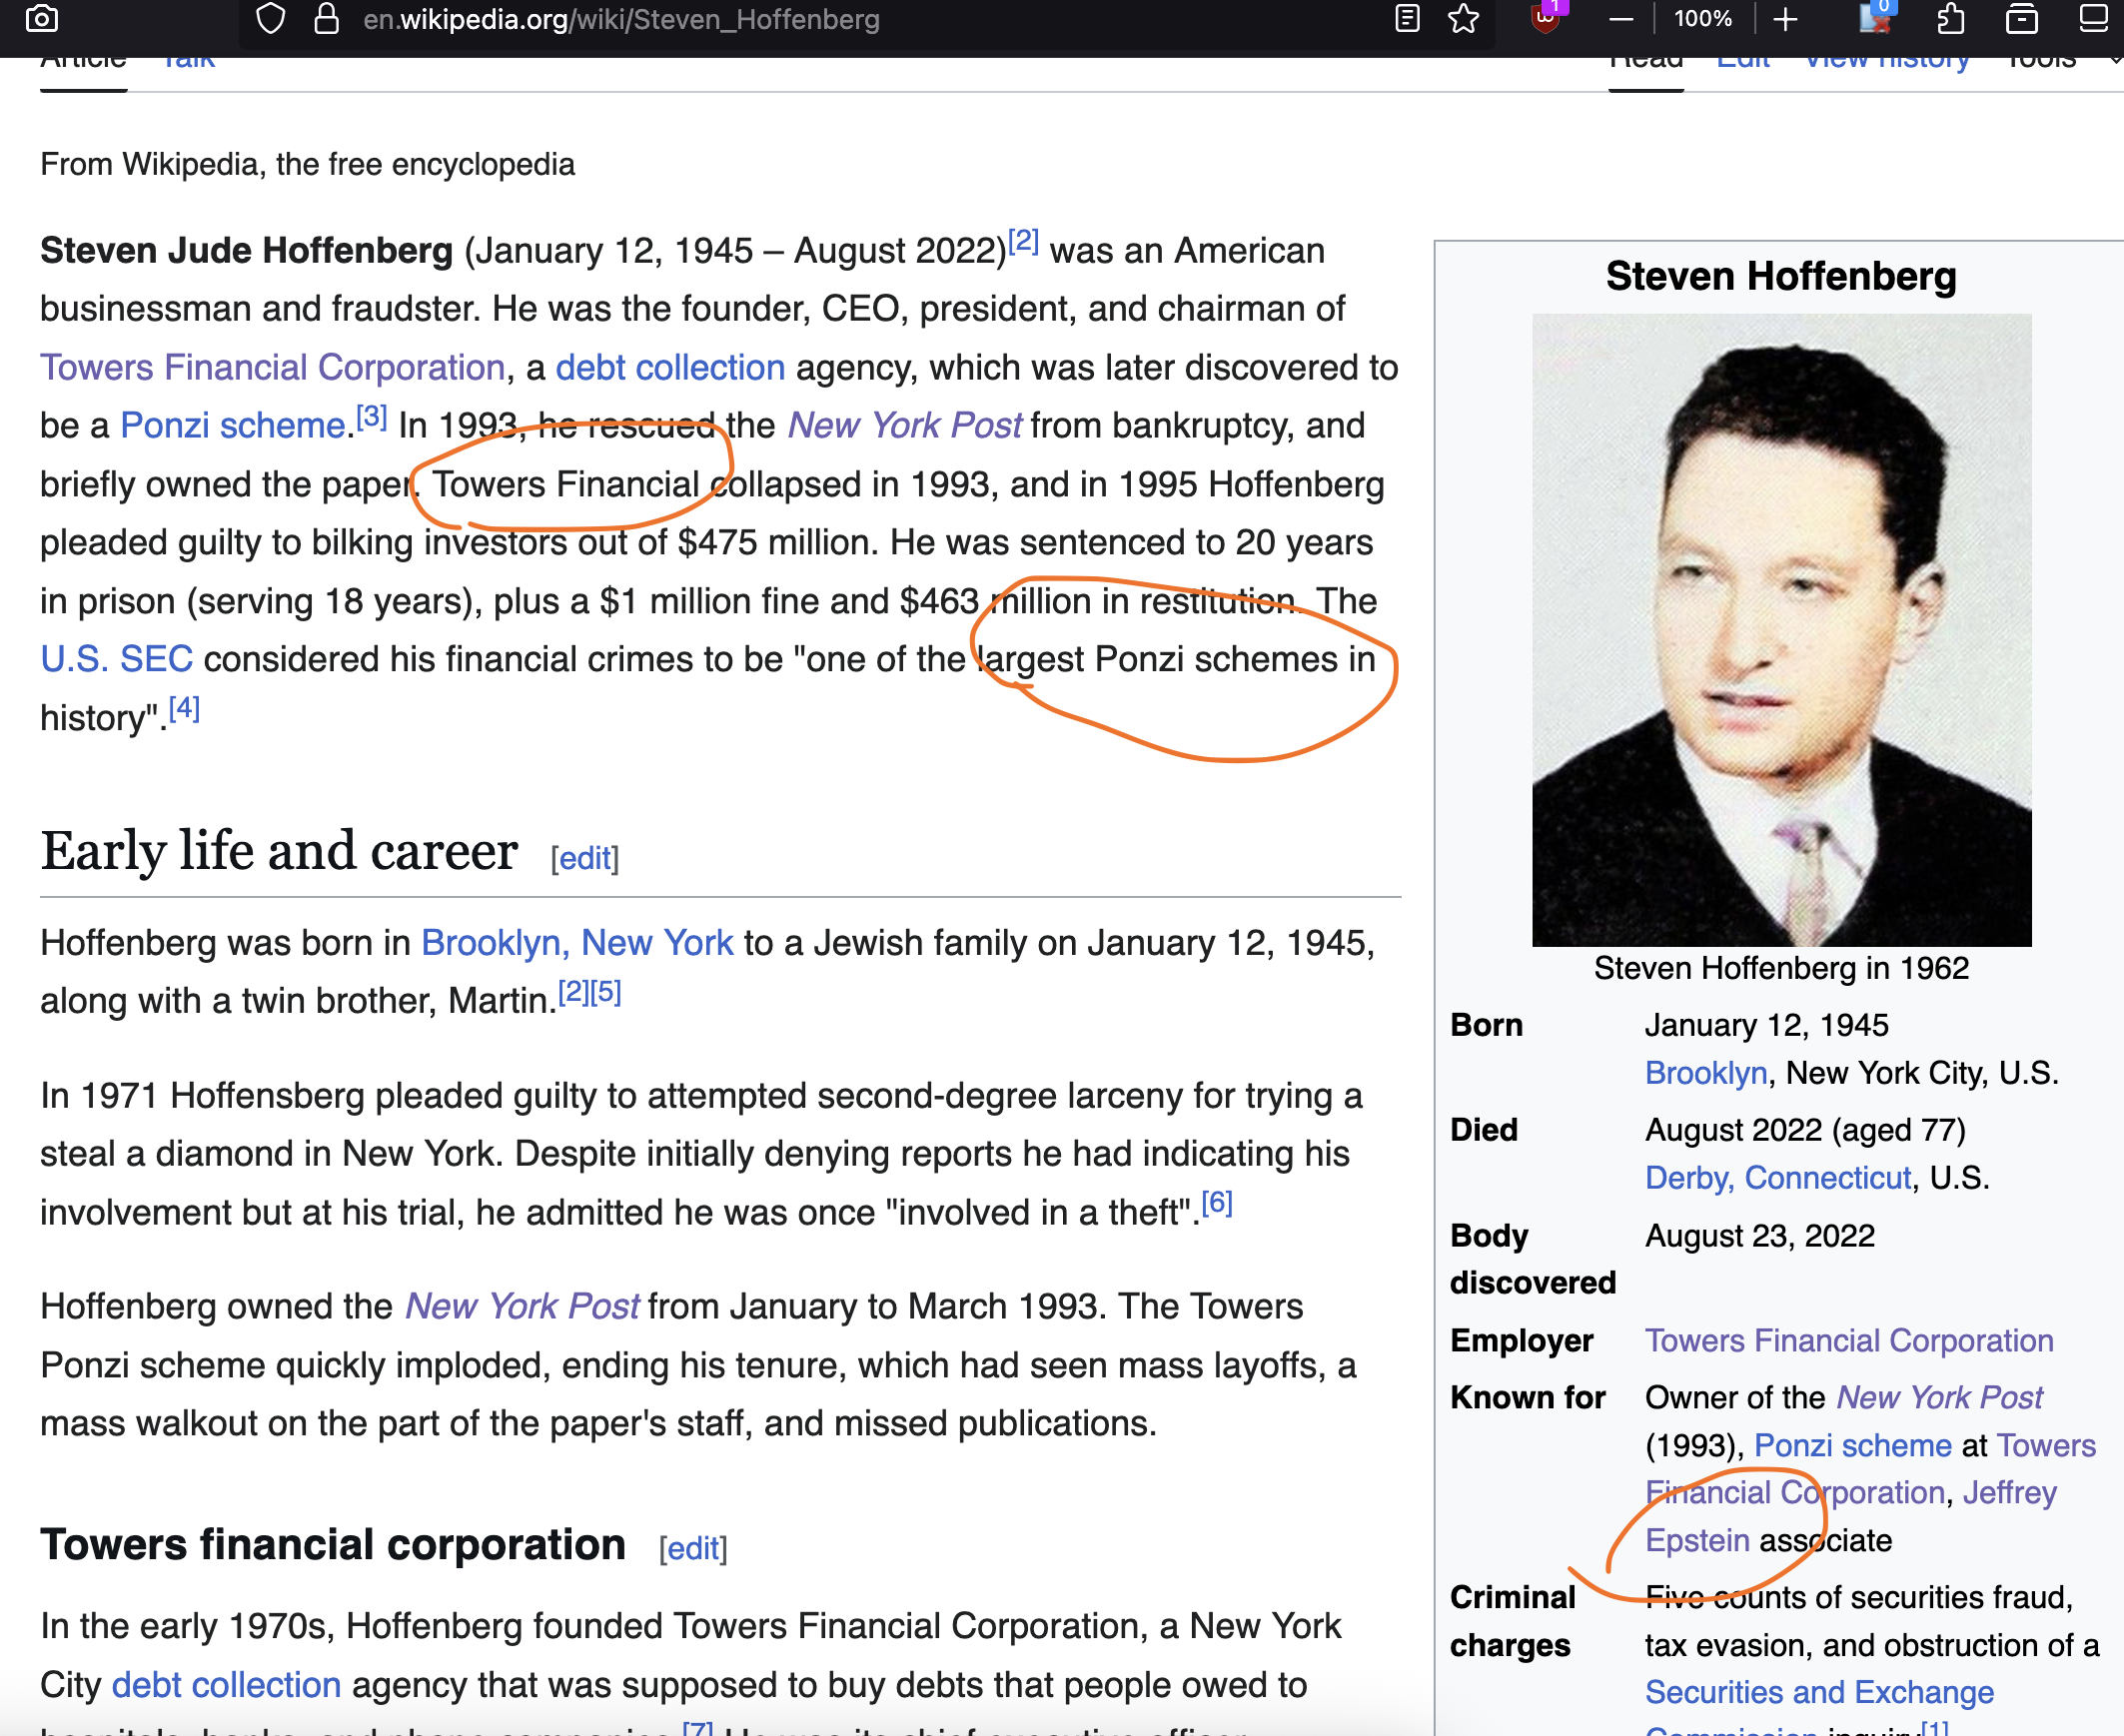Image resolution: width=2124 pixels, height=1736 pixels.
Task: Open the Ponzi scheme link in intro
Action: click(x=232, y=426)
